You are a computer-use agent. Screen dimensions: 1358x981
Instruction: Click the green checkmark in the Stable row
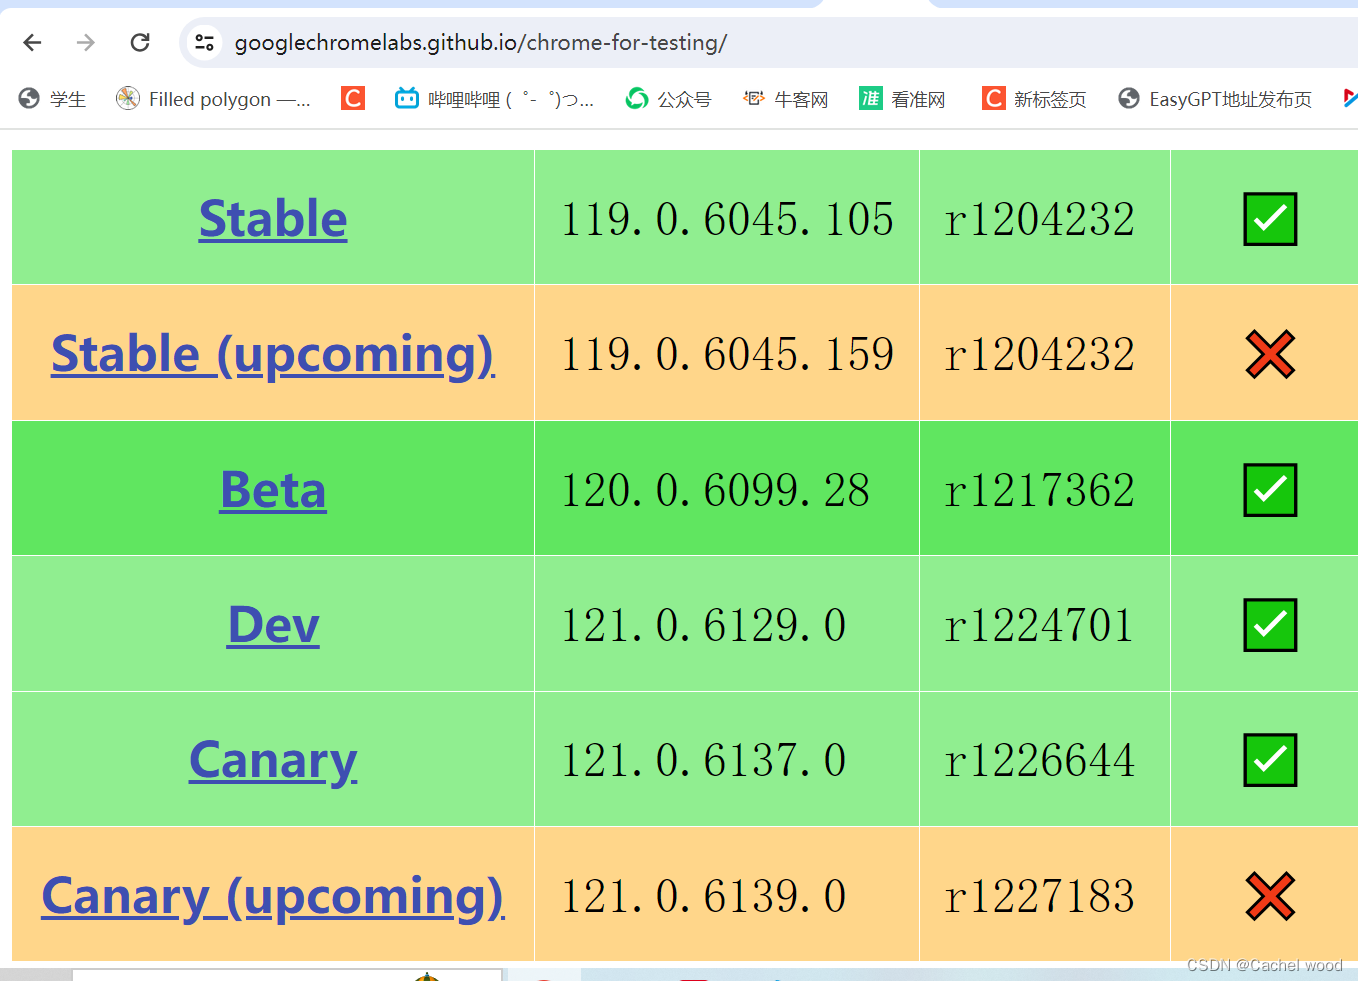pos(1270,219)
